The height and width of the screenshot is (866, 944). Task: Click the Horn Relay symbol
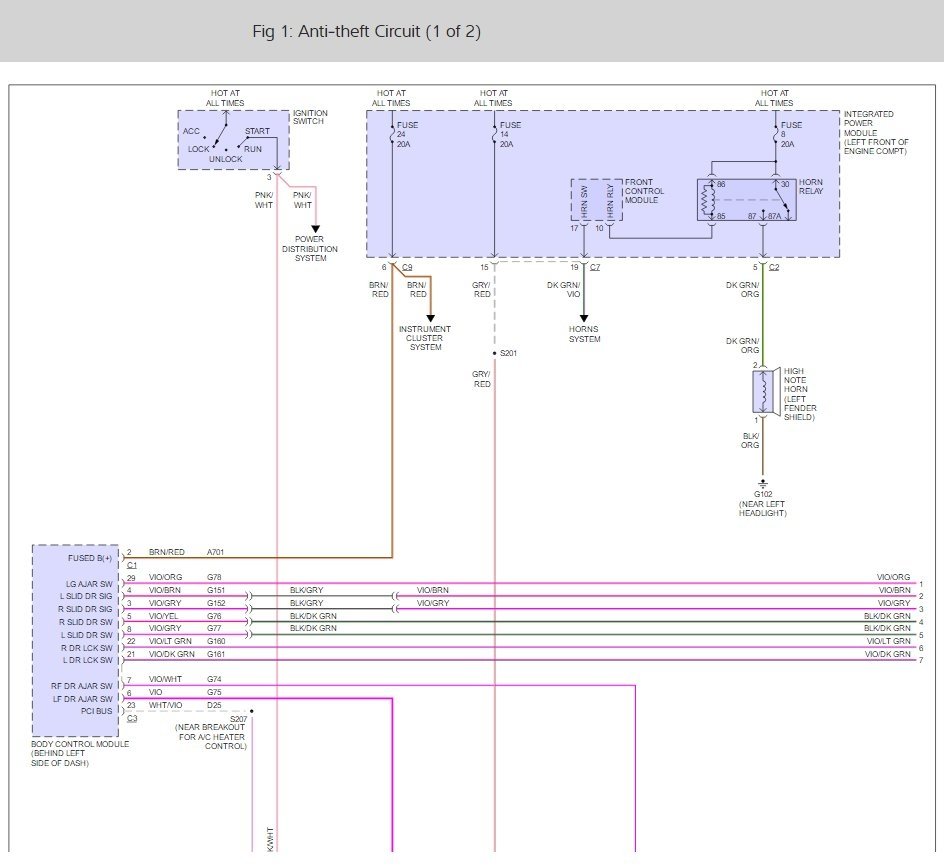tap(749, 199)
